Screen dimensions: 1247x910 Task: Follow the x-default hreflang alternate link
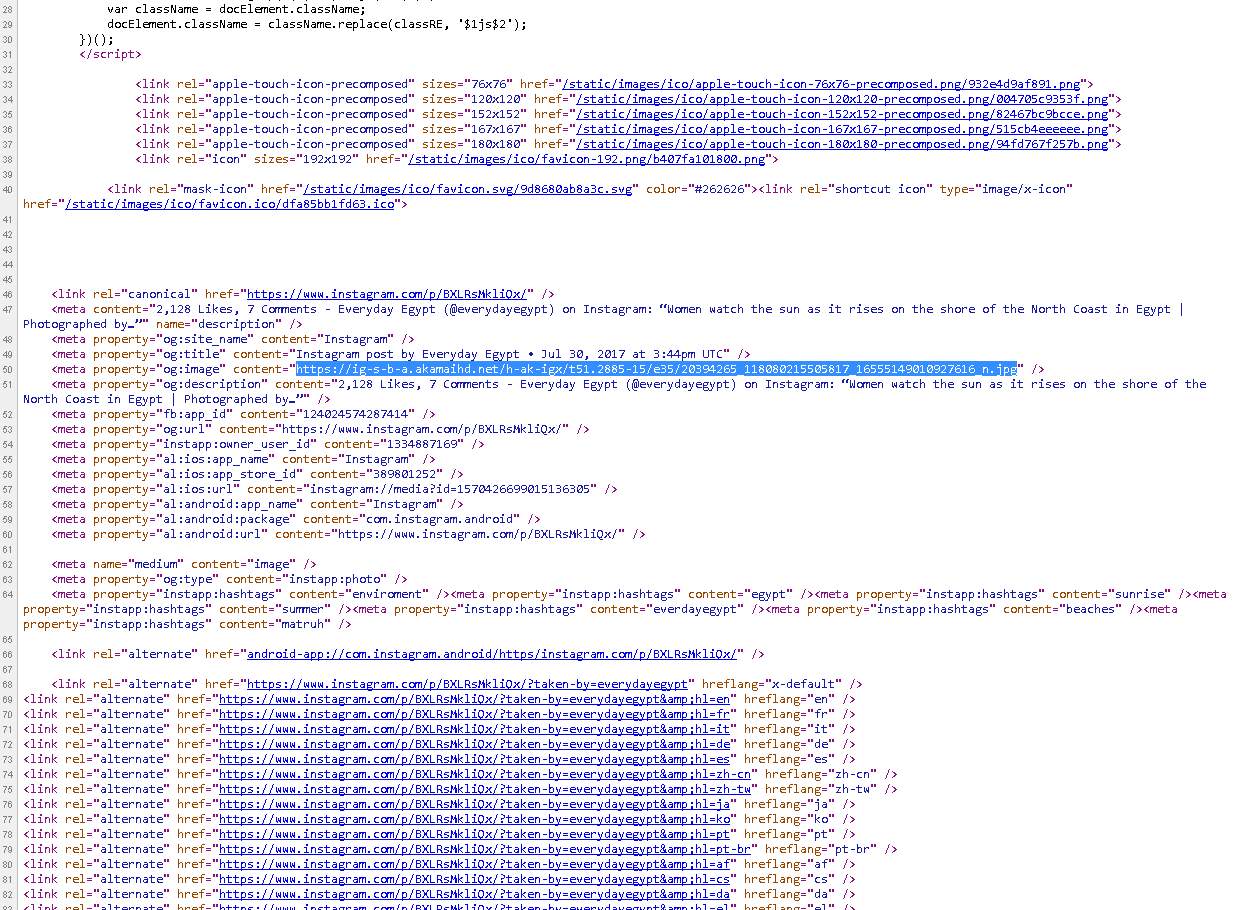tap(468, 684)
